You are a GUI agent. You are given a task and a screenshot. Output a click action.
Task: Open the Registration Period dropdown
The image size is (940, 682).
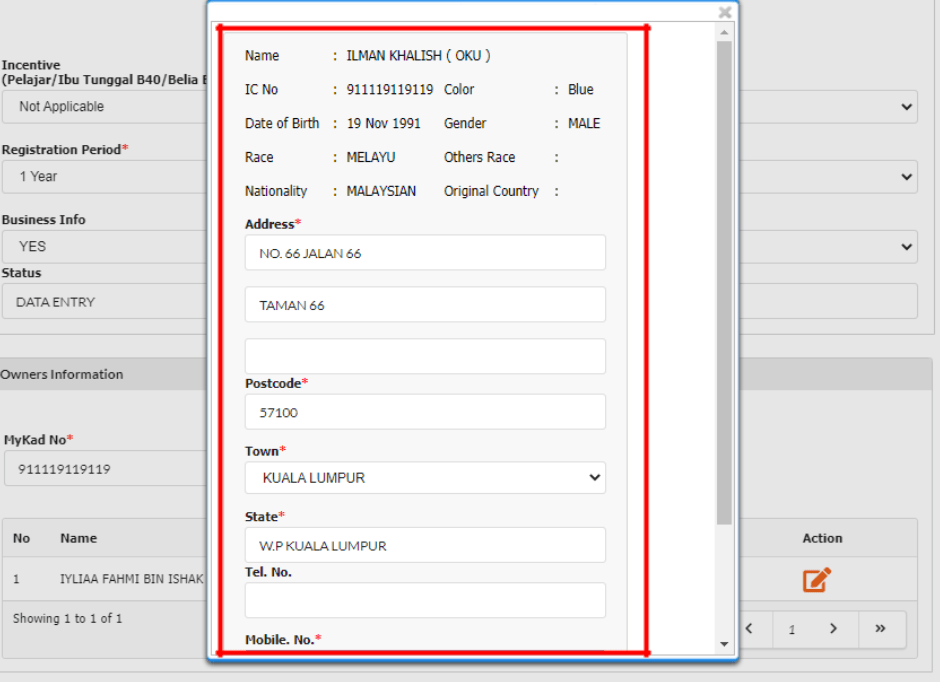906,177
